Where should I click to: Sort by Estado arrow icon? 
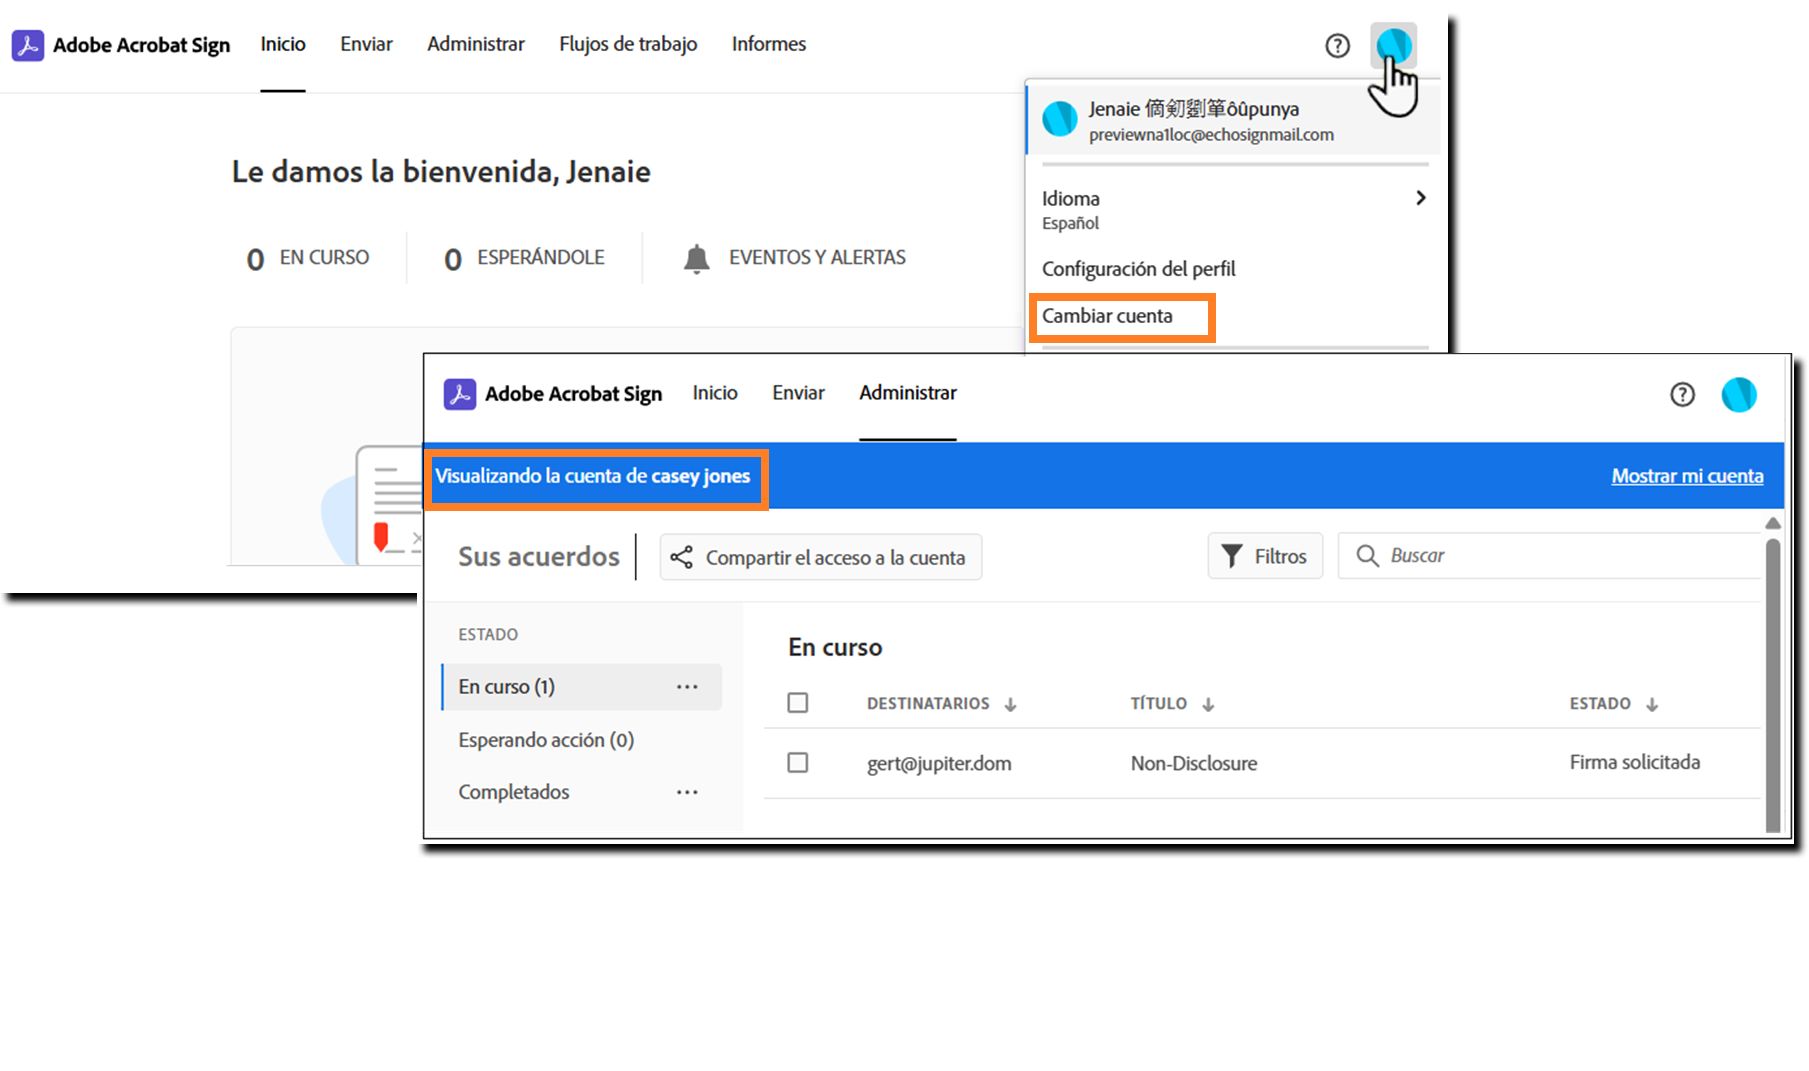click(x=1652, y=704)
